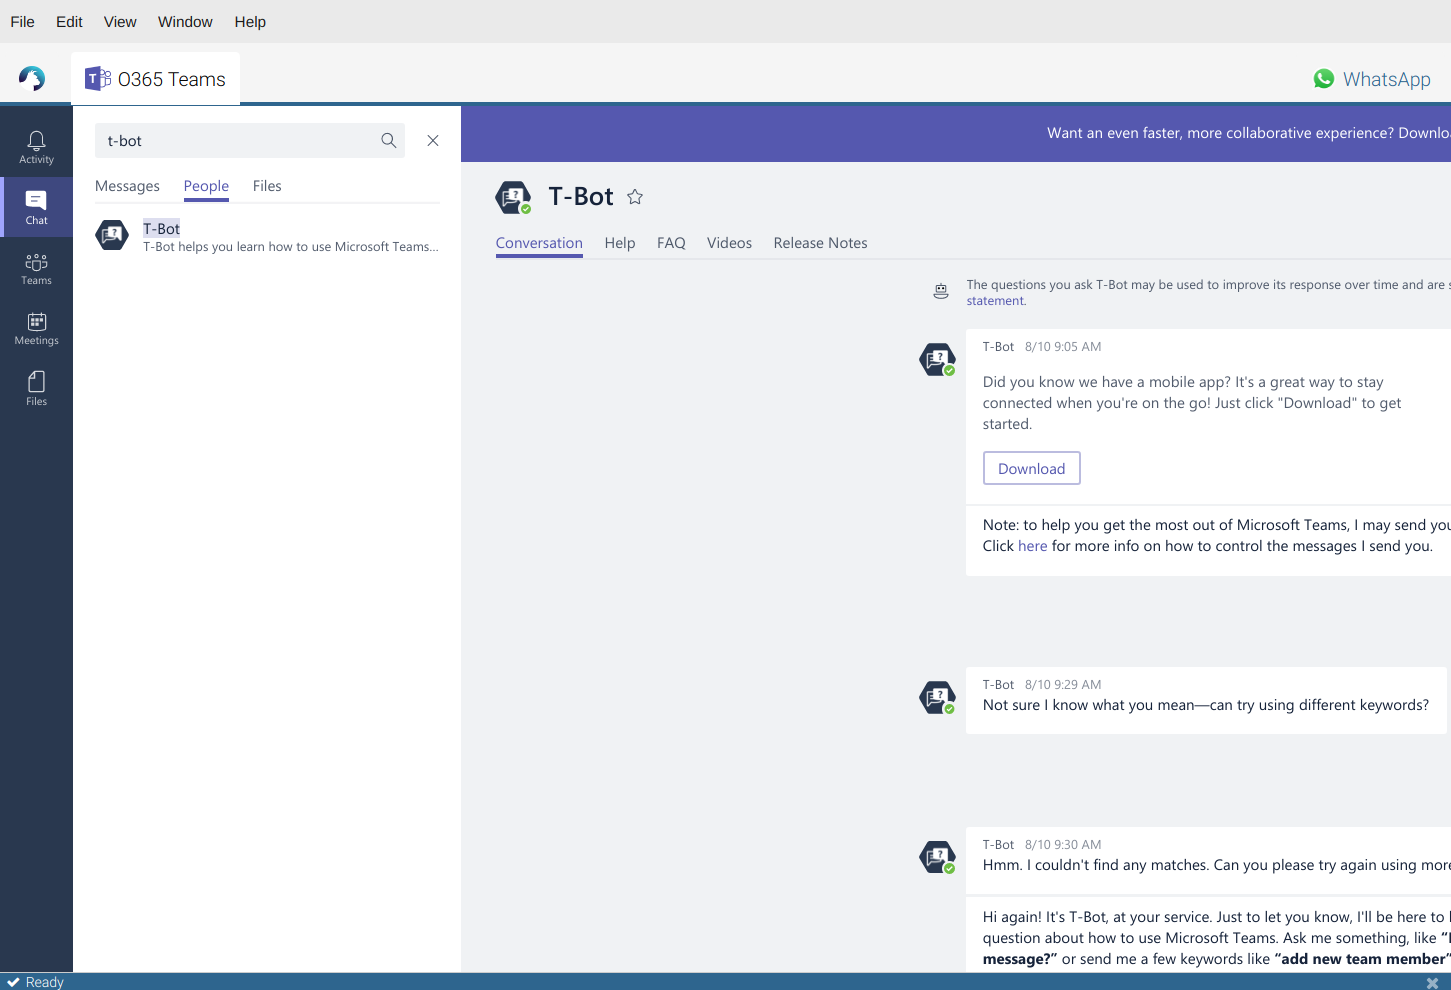Follow the 'here' link for message info
This screenshot has height=990, width=1451.
pos(1033,546)
